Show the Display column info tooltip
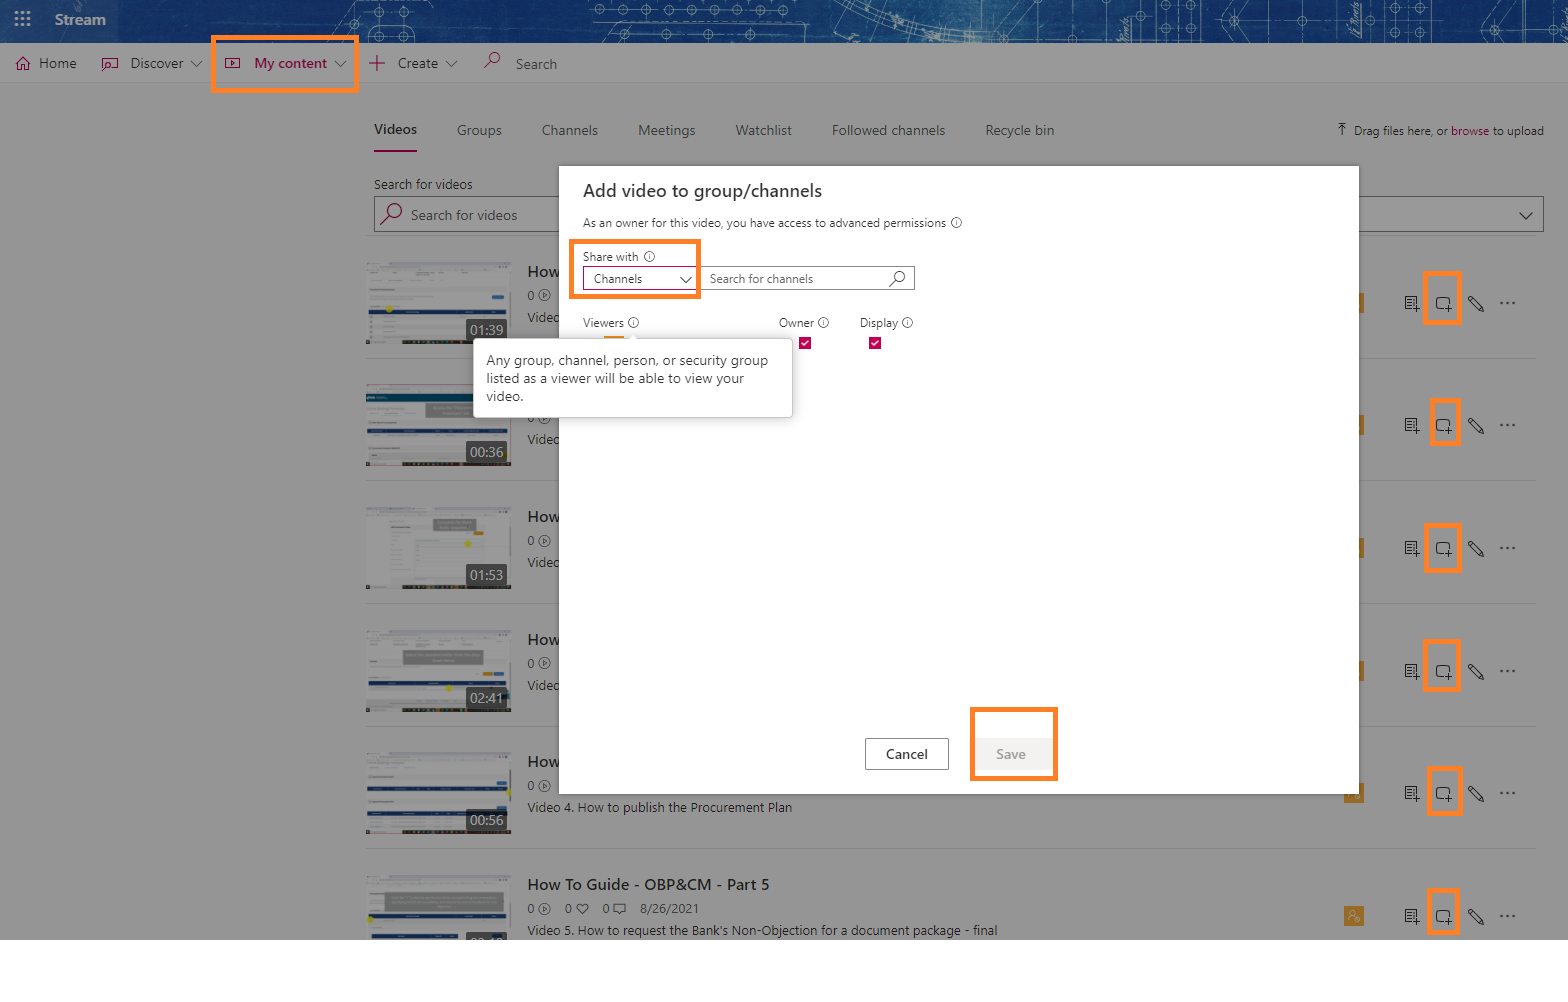 coord(907,323)
